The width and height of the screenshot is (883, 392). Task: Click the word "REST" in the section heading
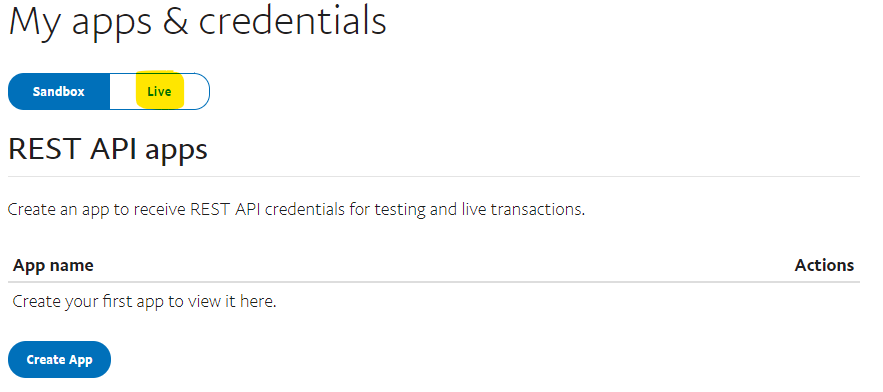pos(44,149)
